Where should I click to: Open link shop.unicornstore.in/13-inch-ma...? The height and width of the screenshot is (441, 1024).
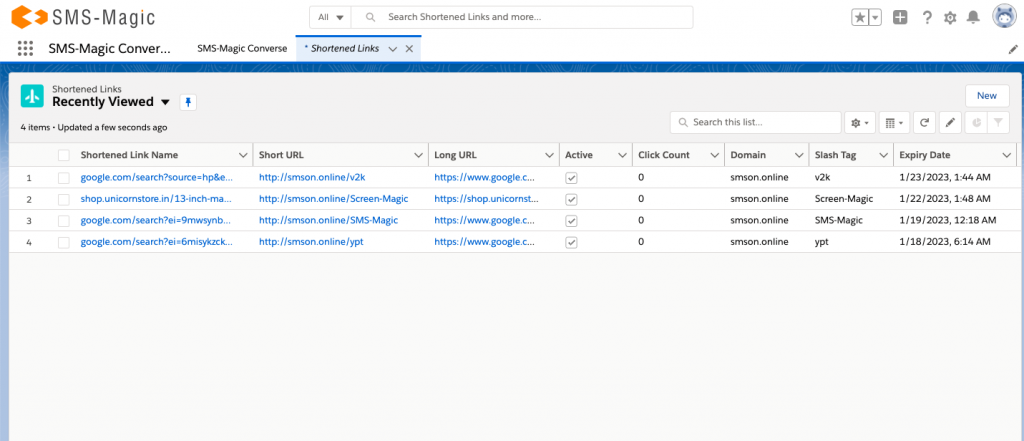click(x=157, y=199)
